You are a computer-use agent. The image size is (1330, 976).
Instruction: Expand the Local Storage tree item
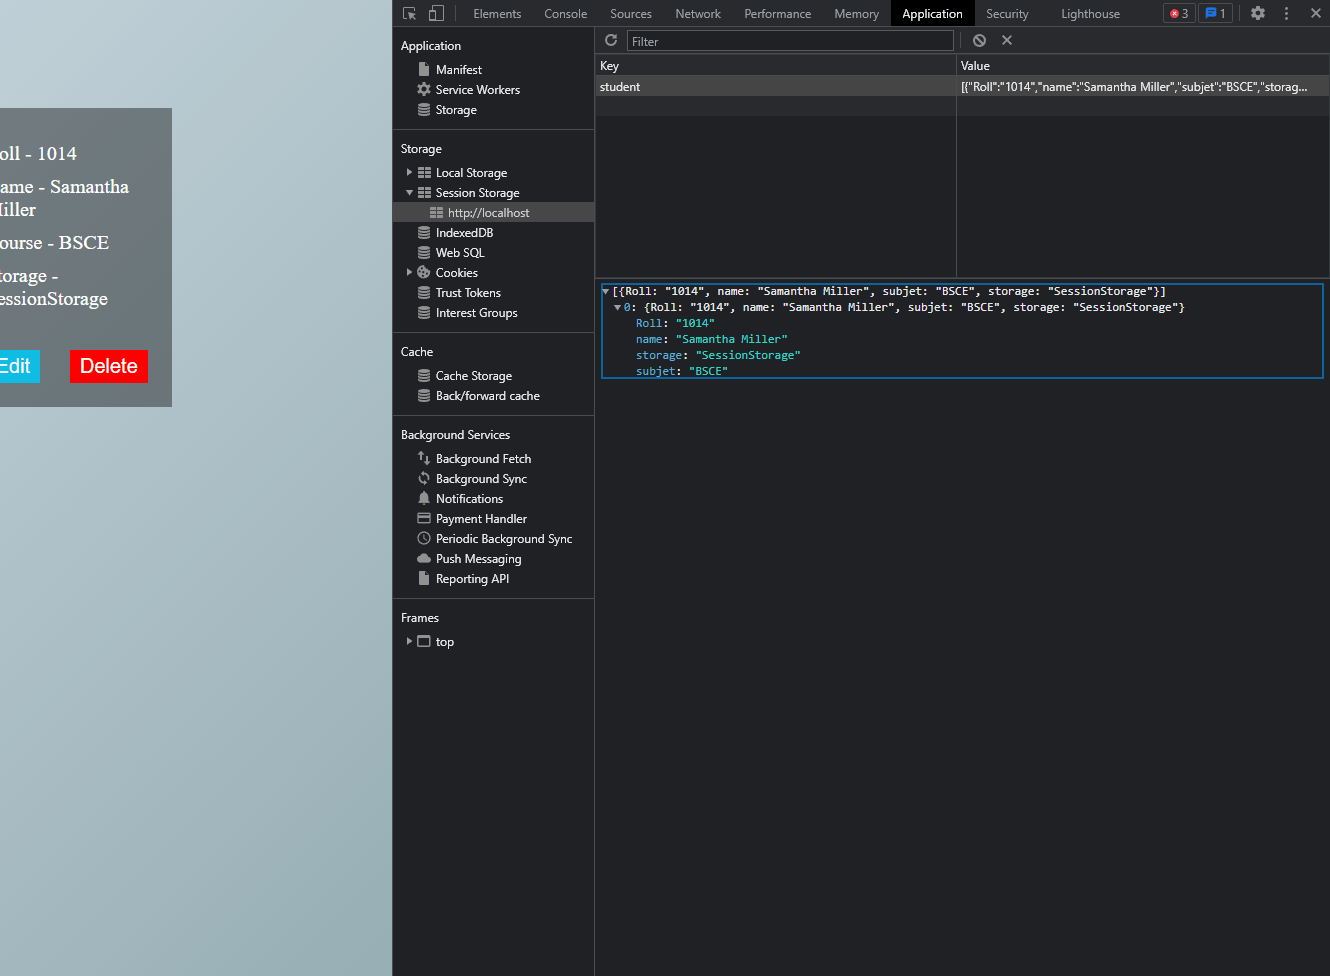click(409, 172)
